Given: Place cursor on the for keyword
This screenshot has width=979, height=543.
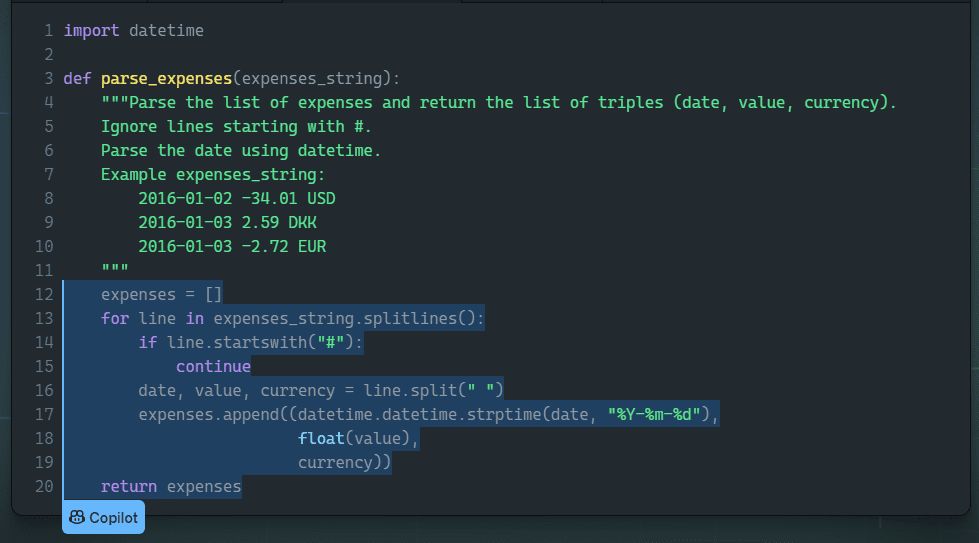Looking at the screenshot, I should (x=115, y=319).
